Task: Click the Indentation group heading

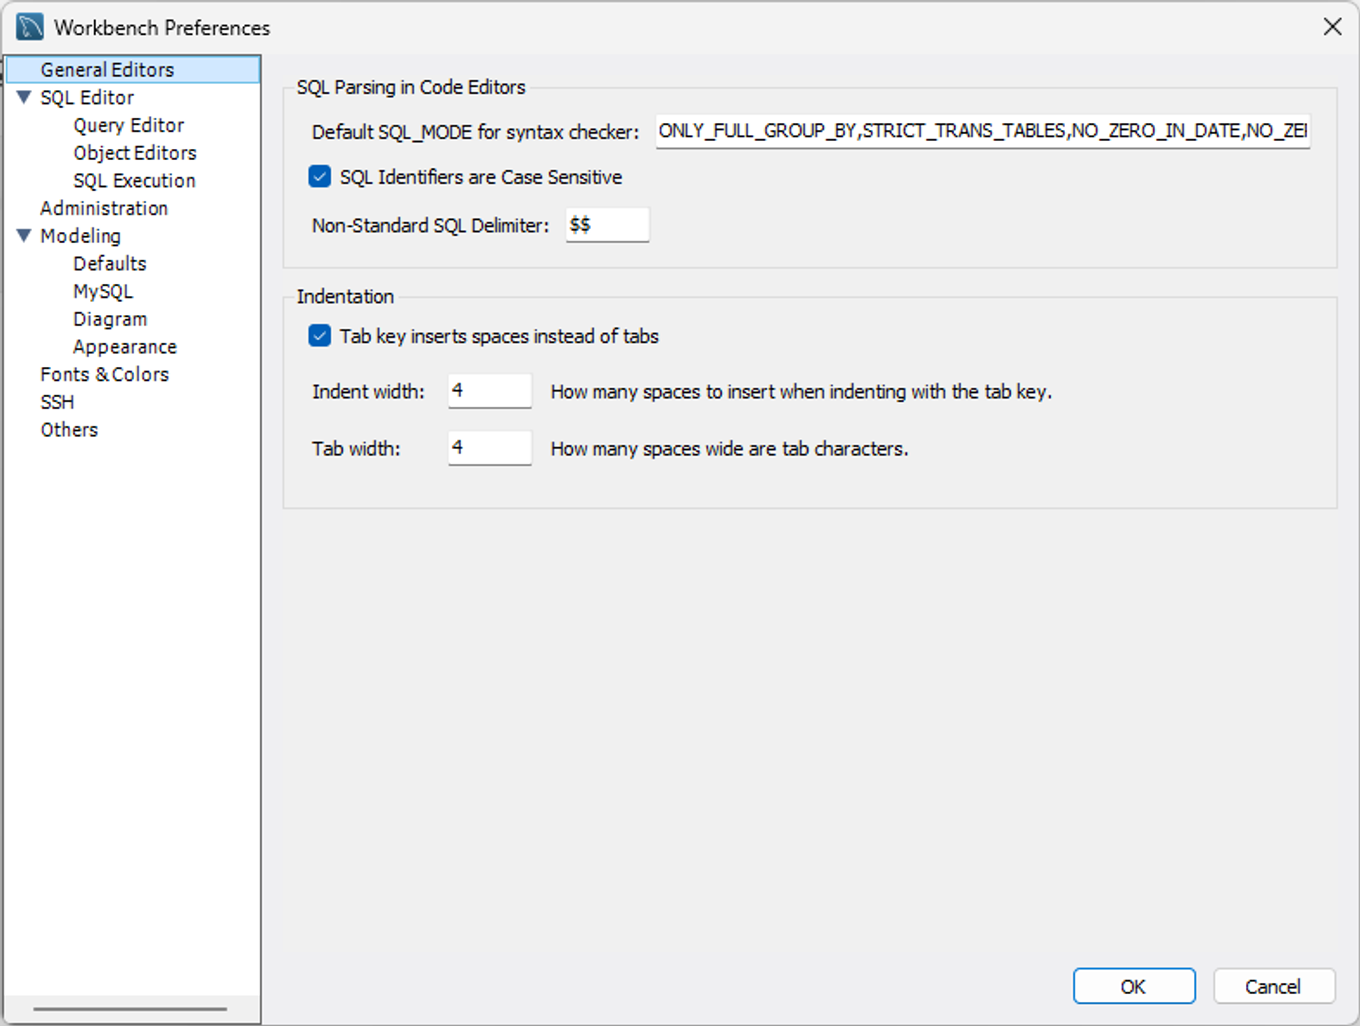Action: (345, 296)
